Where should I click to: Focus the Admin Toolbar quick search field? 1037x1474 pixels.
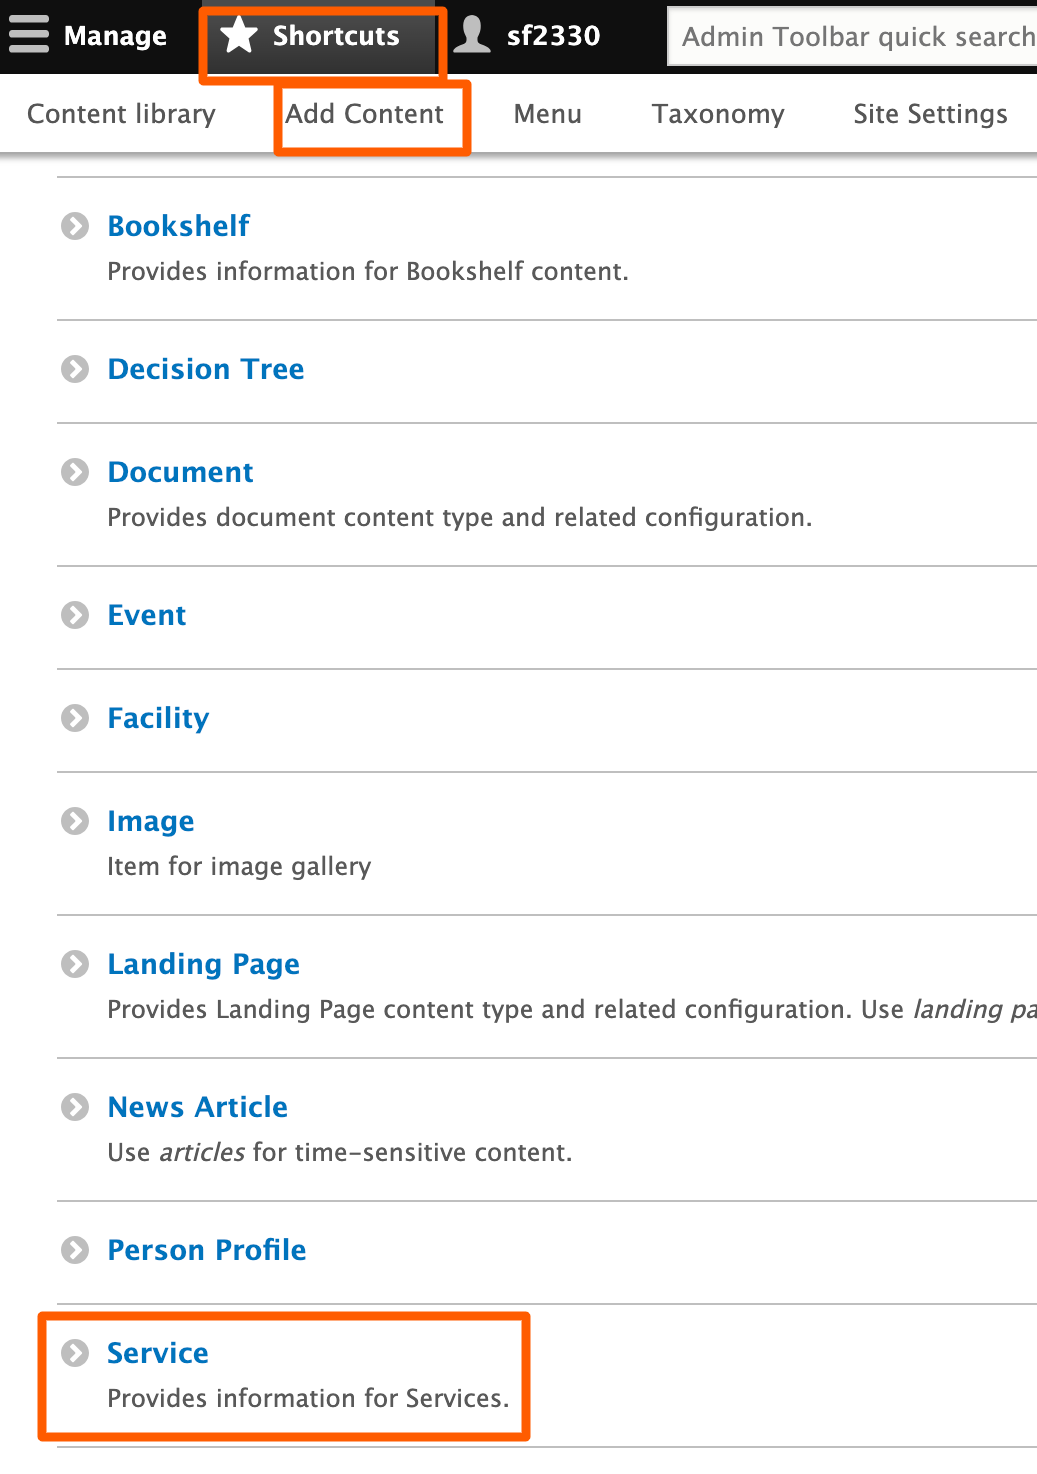855,37
